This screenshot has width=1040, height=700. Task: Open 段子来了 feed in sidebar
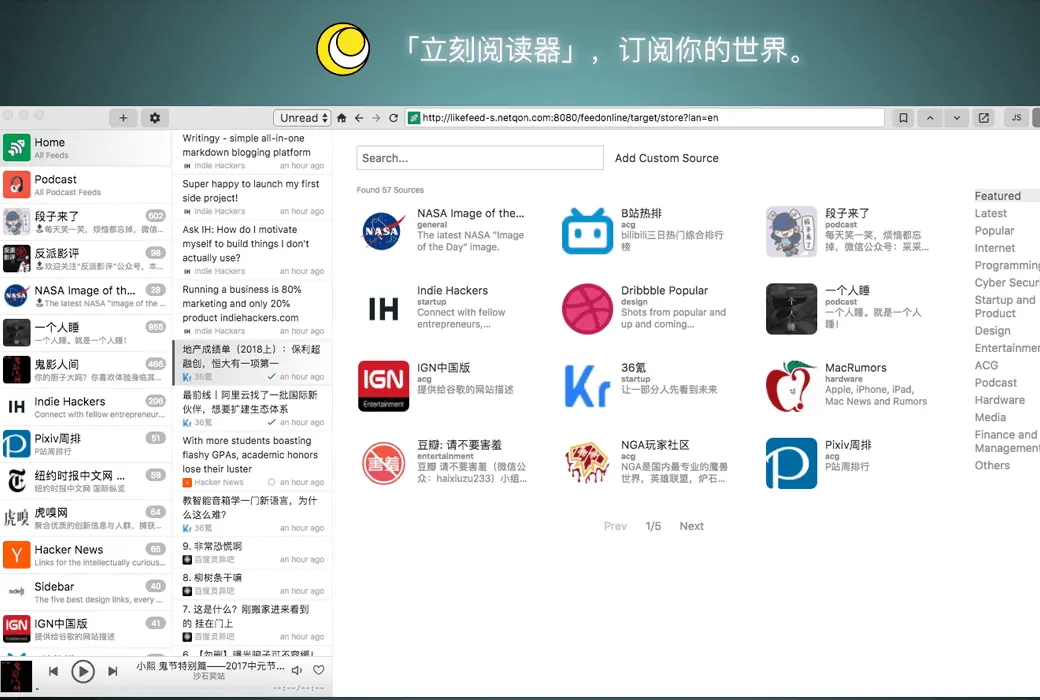tap(86, 222)
